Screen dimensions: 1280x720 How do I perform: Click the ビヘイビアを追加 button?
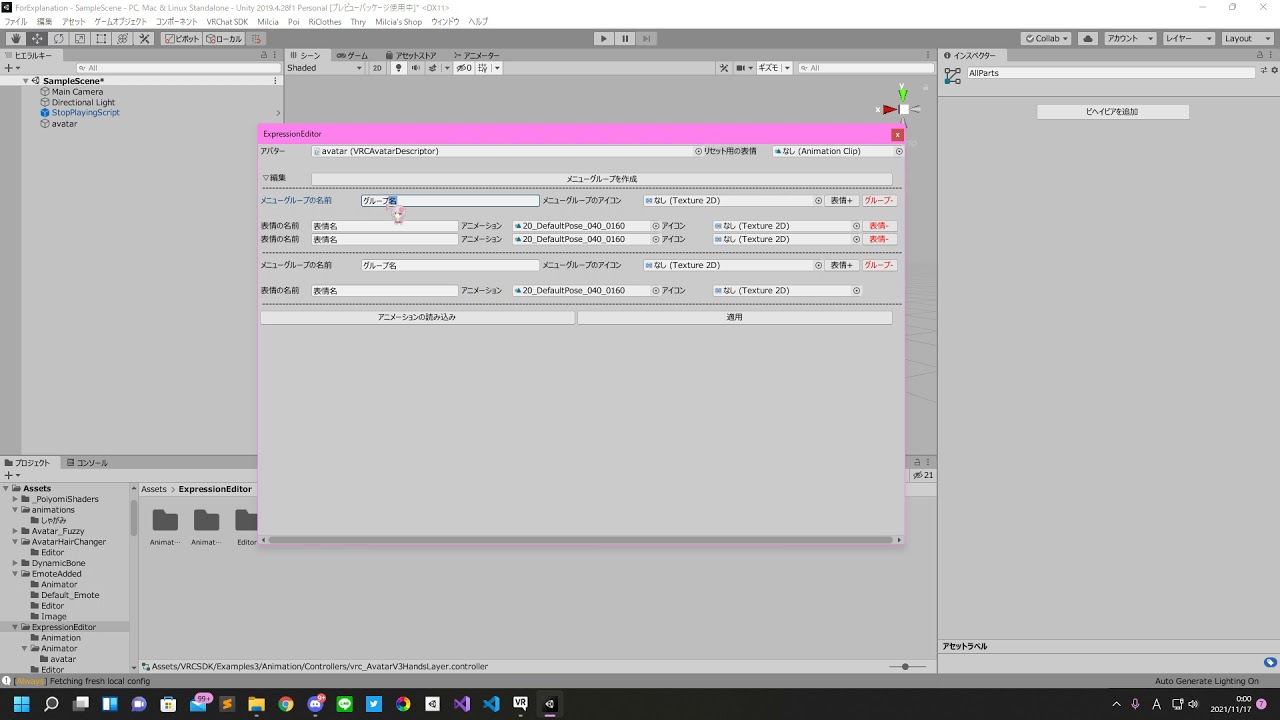[x=1112, y=112]
